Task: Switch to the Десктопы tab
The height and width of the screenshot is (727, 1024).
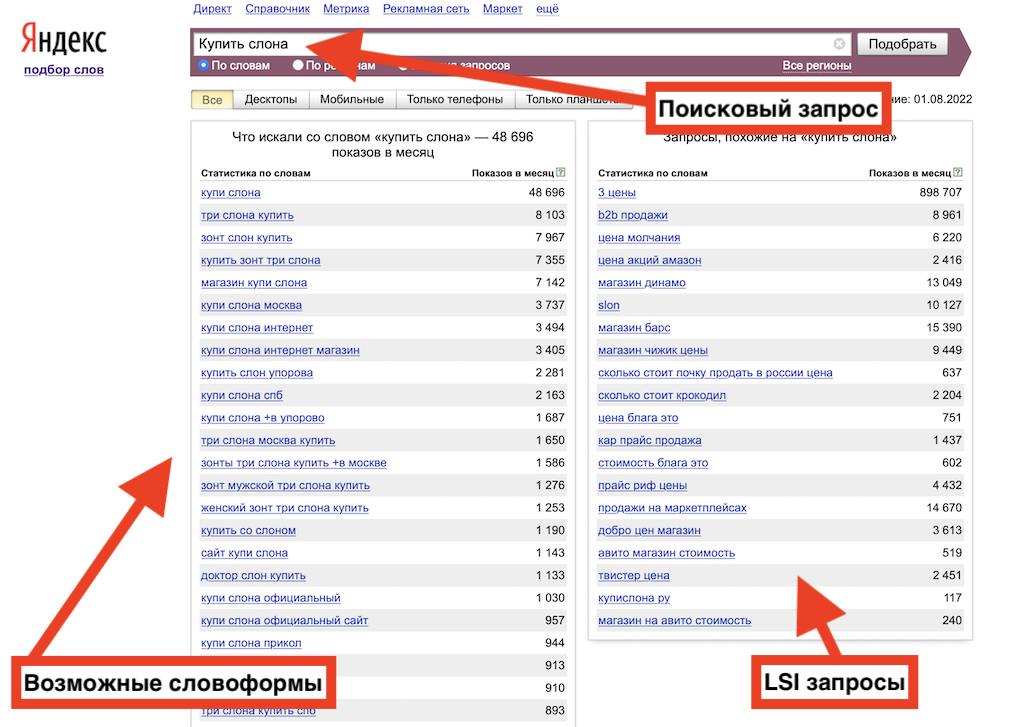Action: [x=270, y=99]
